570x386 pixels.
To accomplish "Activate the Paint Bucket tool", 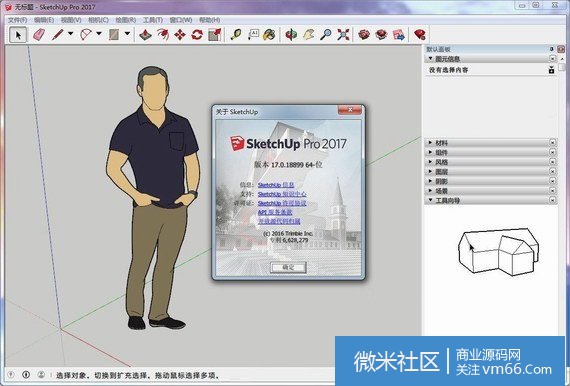I will (x=269, y=35).
